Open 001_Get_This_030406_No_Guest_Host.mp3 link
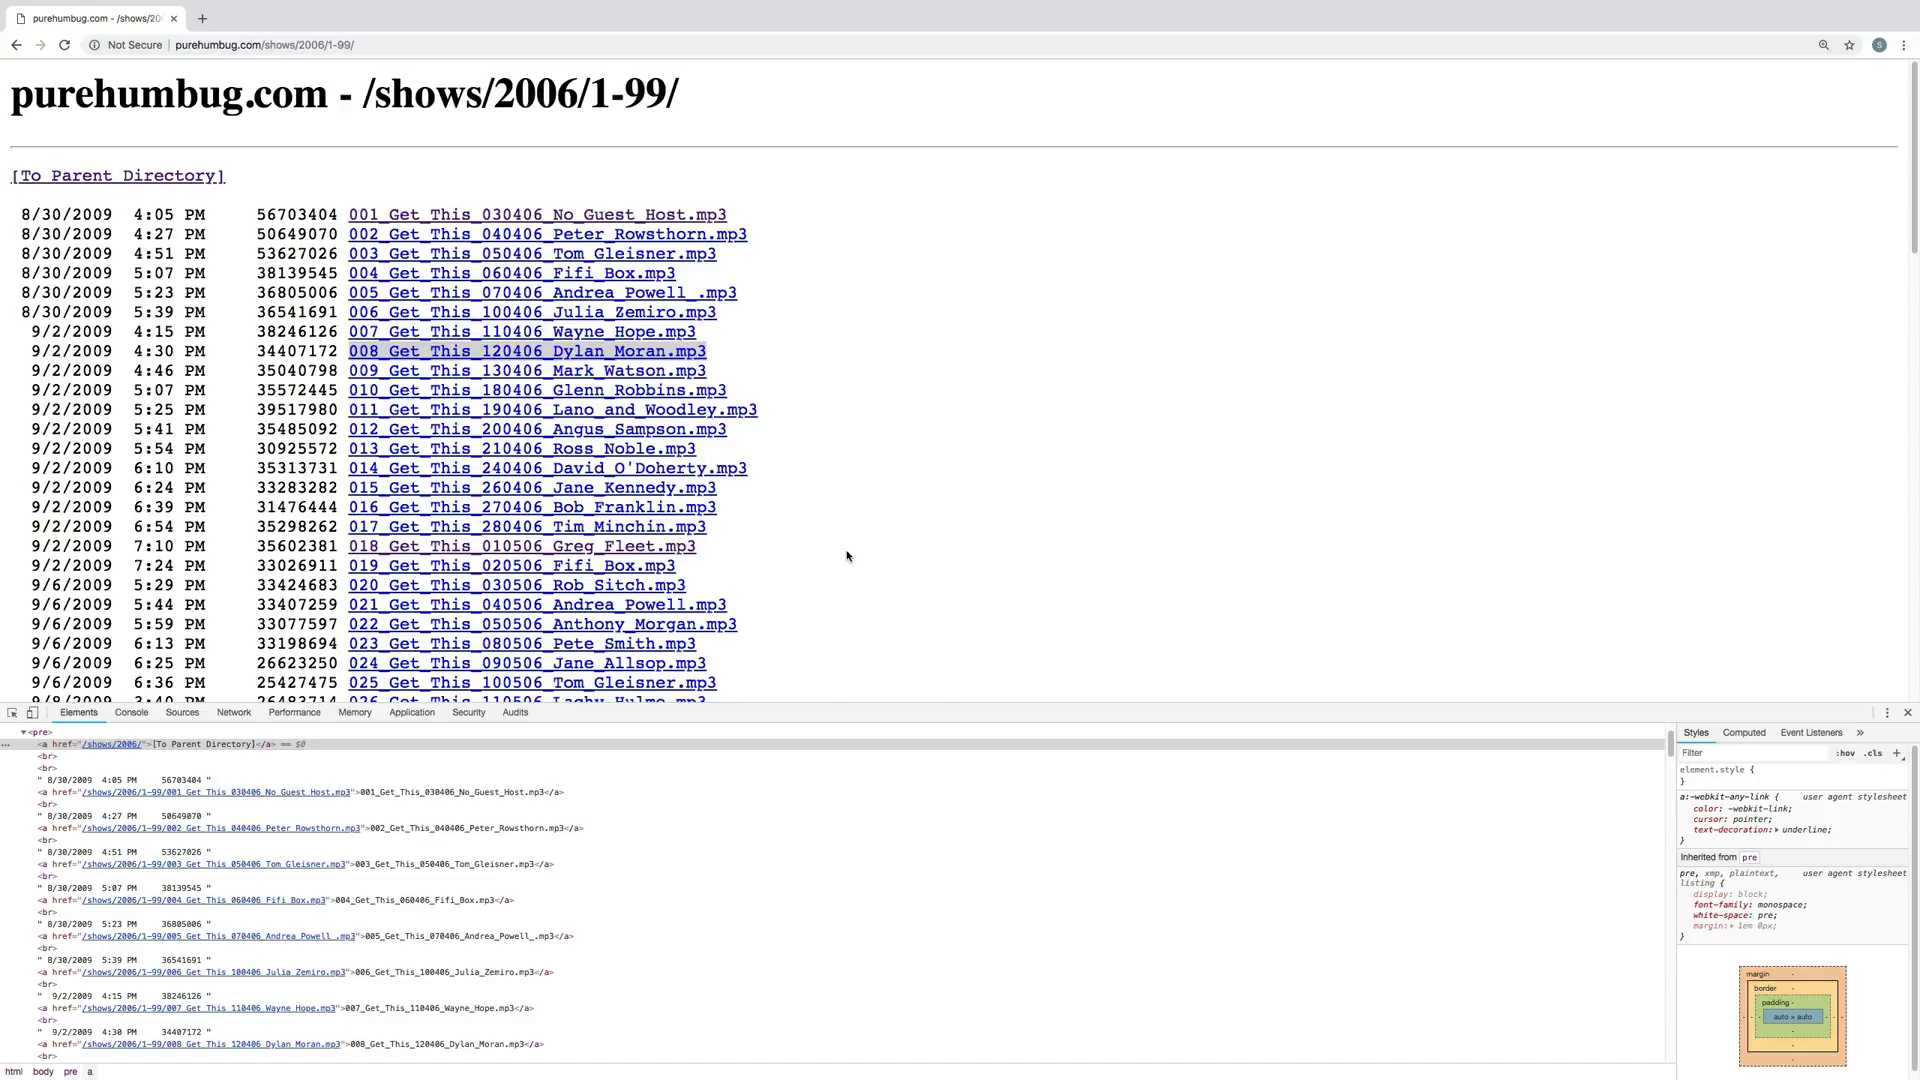 (537, 214)
